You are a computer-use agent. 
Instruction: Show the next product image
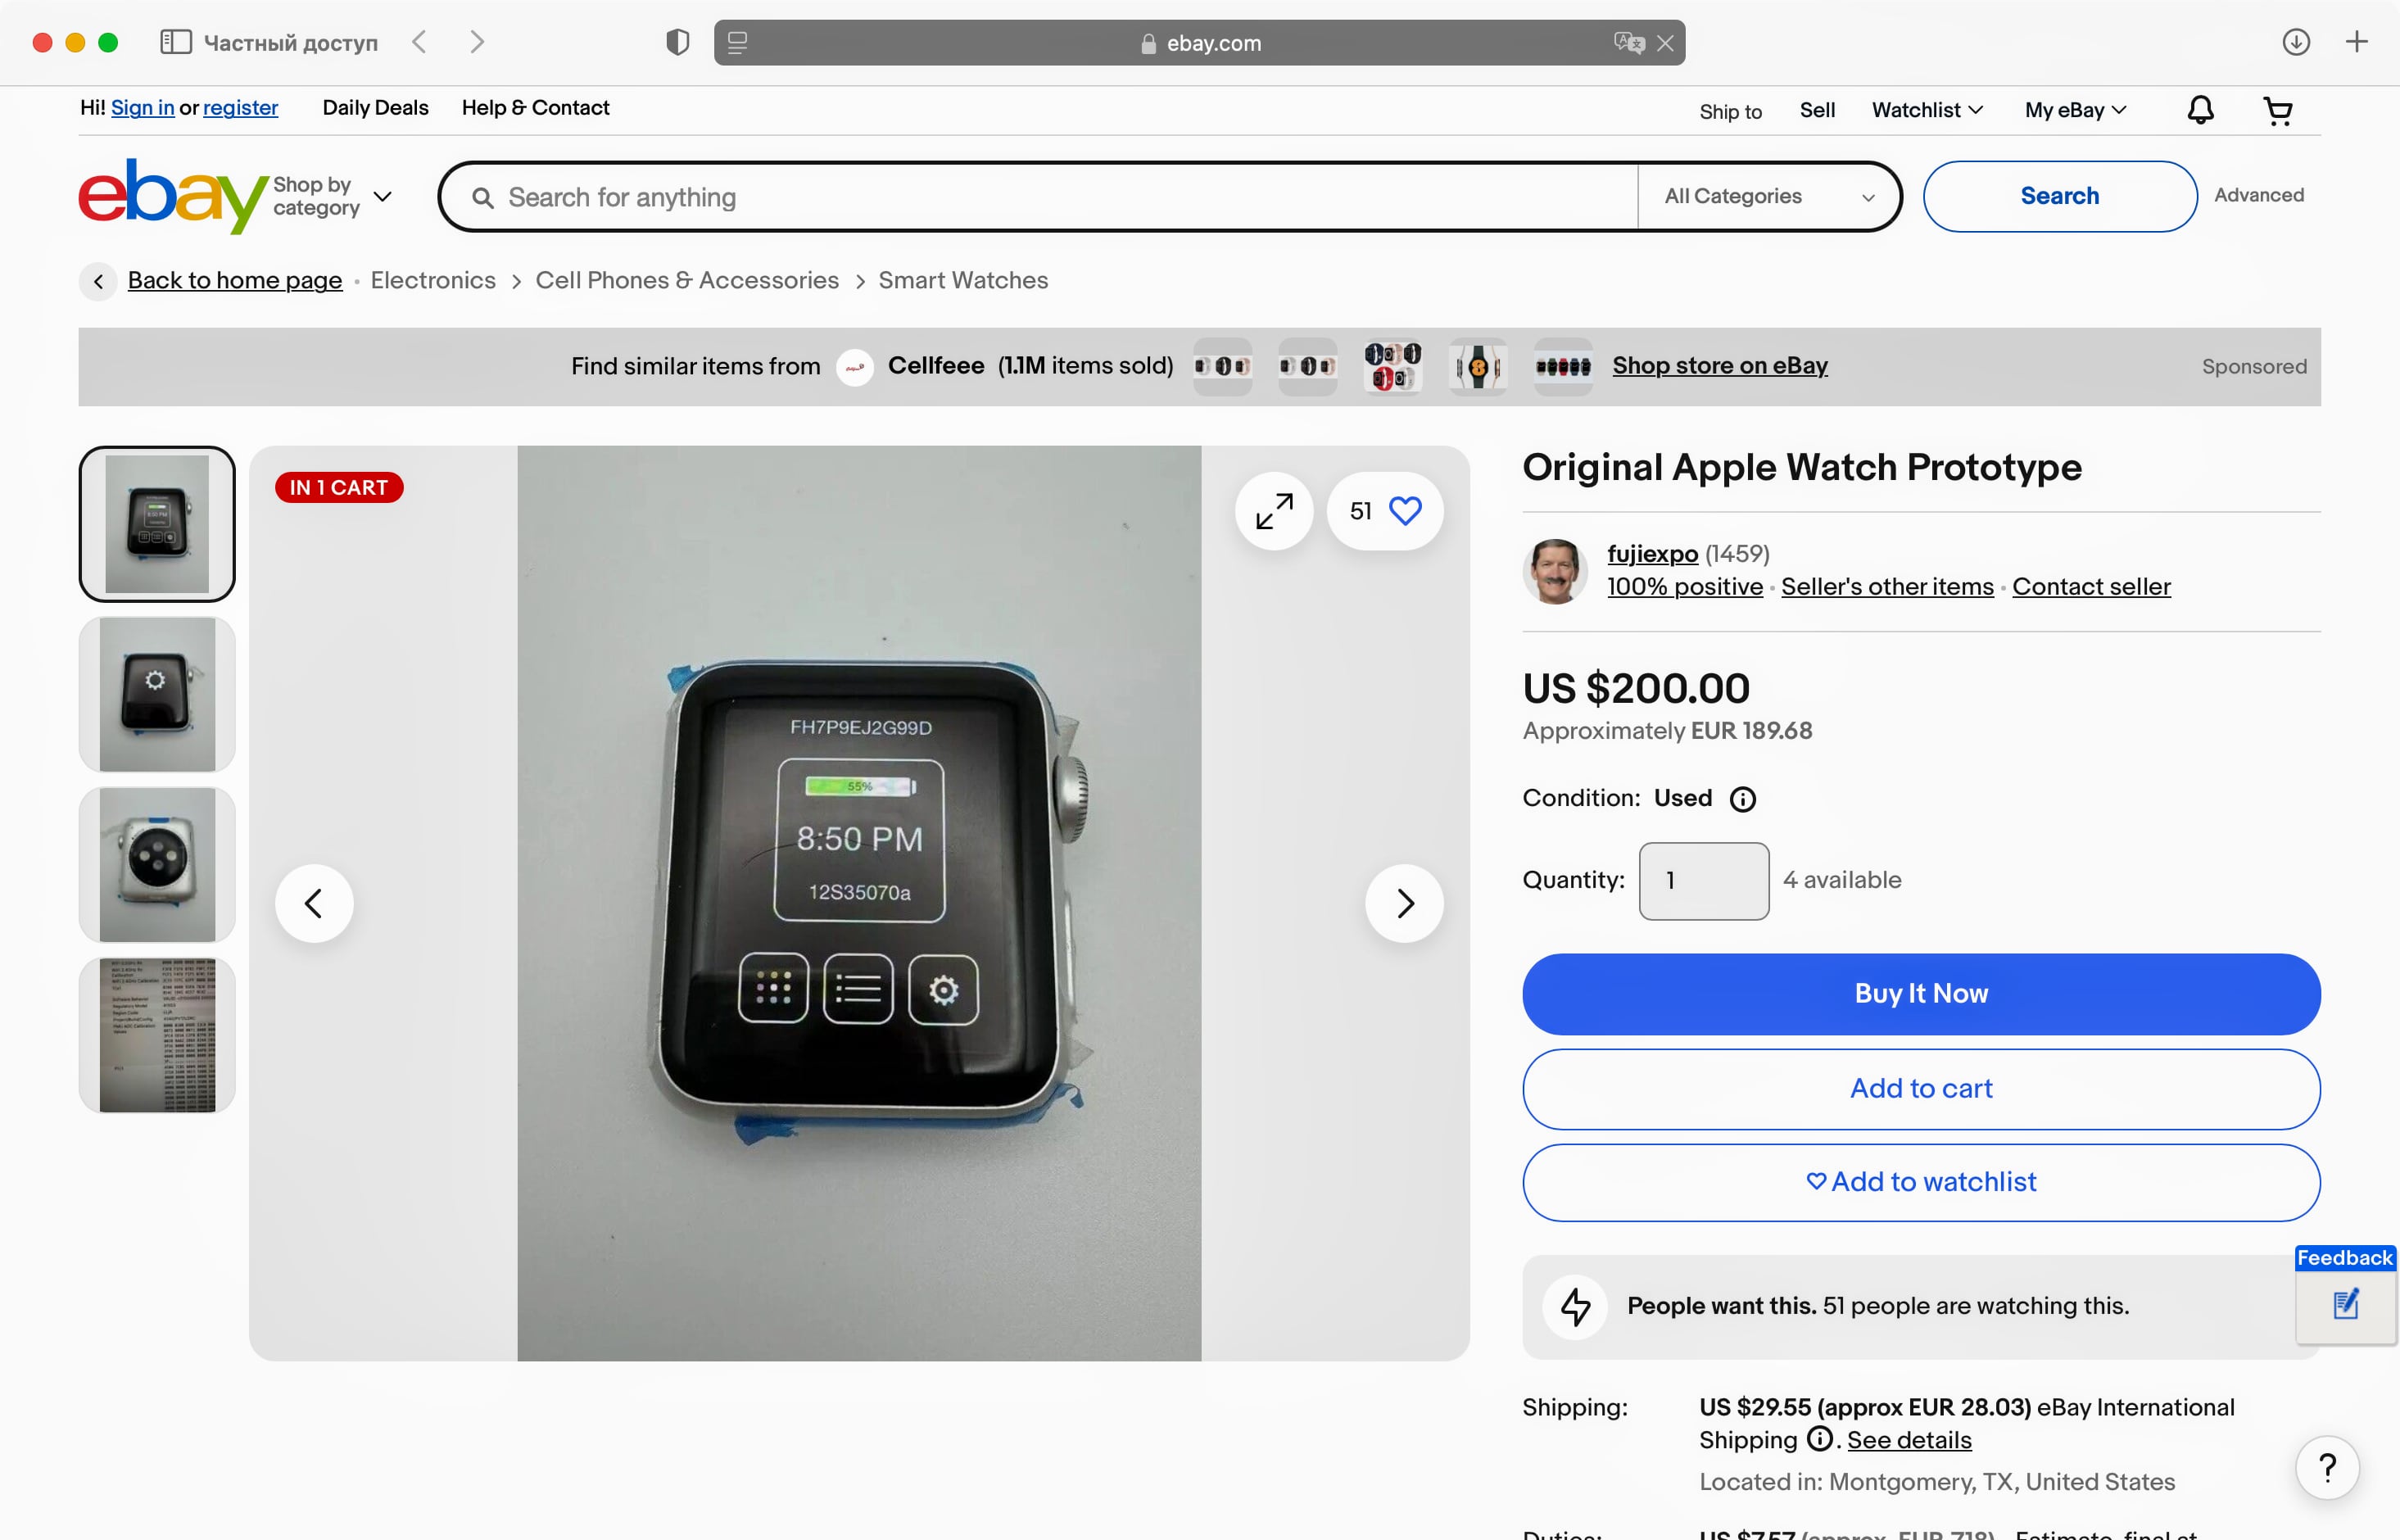pos(1404,903)
